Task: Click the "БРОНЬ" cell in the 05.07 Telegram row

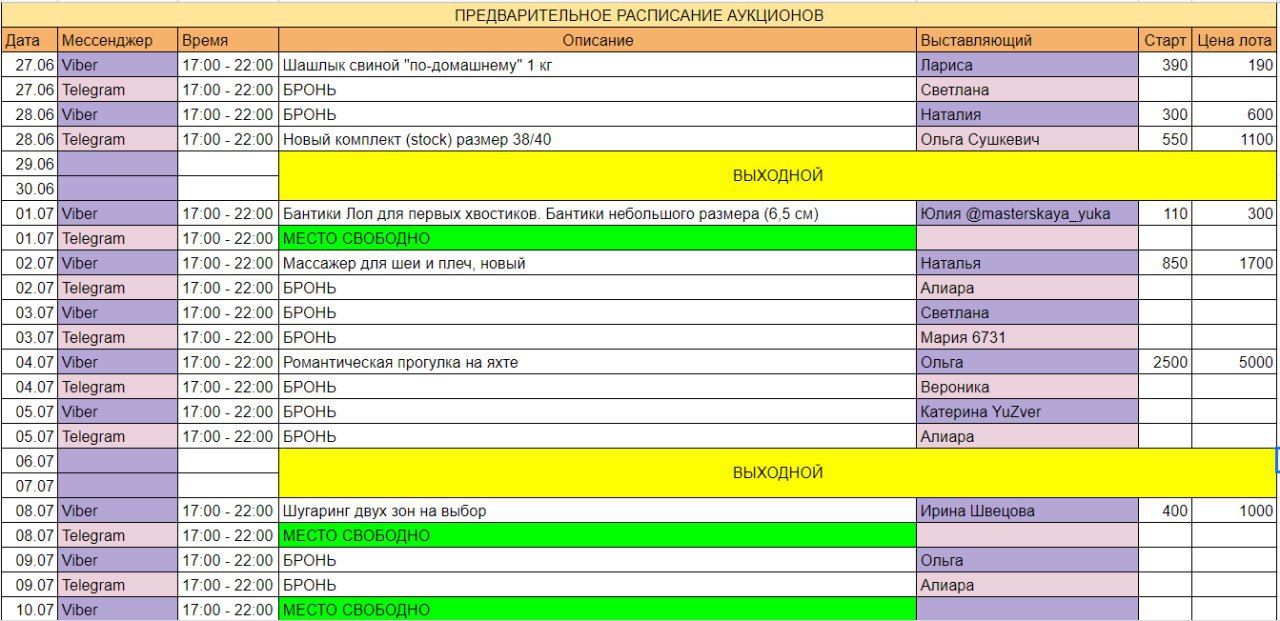Action: (598, 436)
